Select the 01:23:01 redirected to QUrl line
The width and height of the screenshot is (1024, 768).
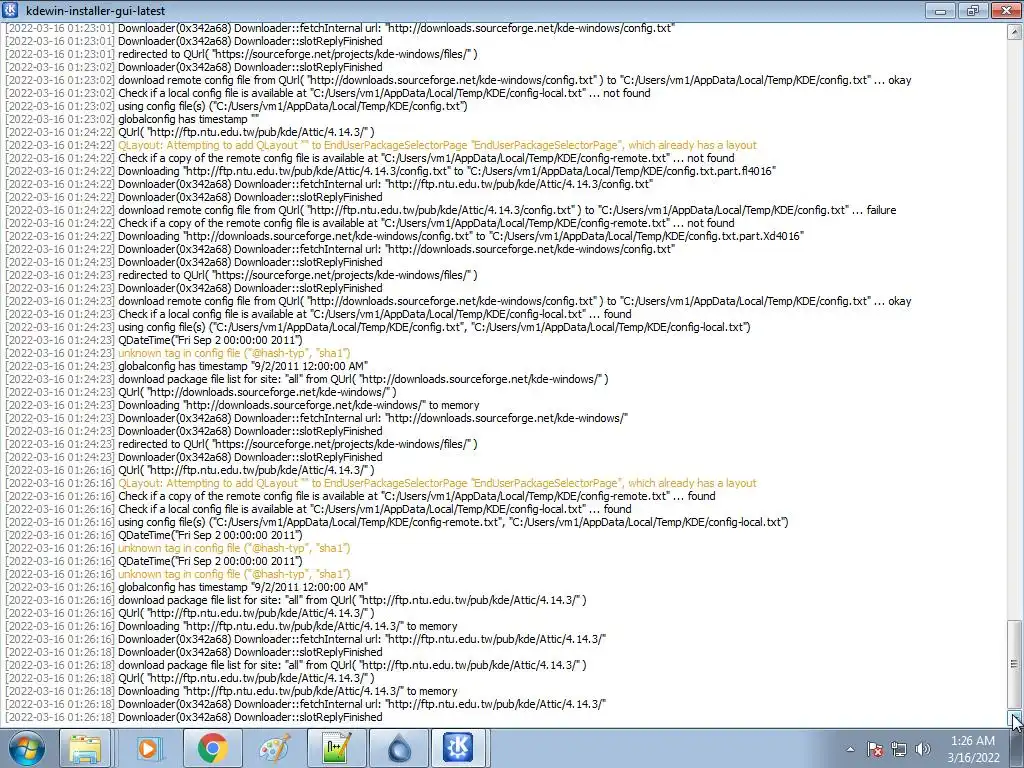tap(242, 54)
